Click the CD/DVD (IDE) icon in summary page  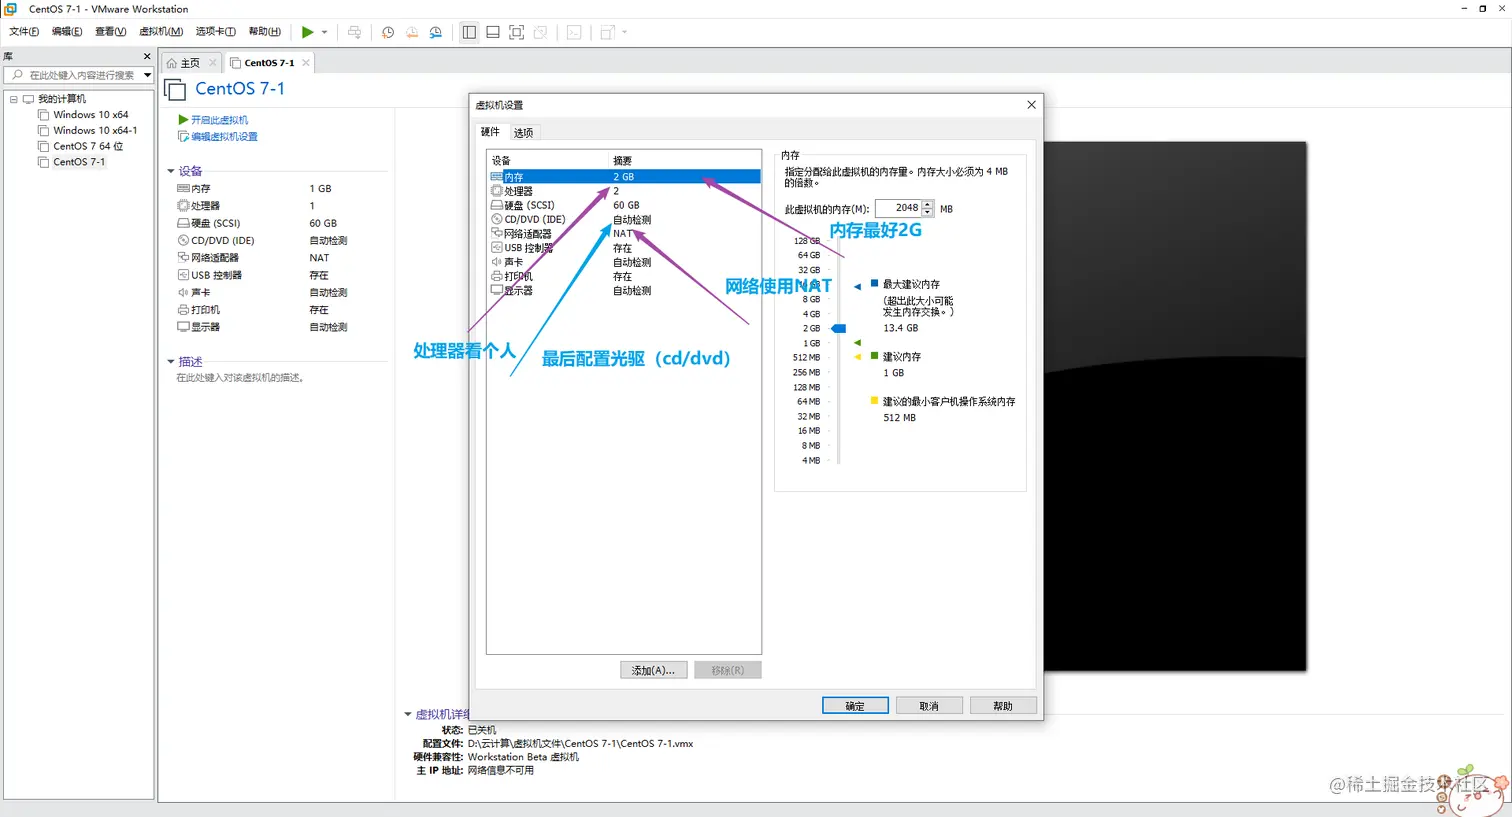point(183,241)
